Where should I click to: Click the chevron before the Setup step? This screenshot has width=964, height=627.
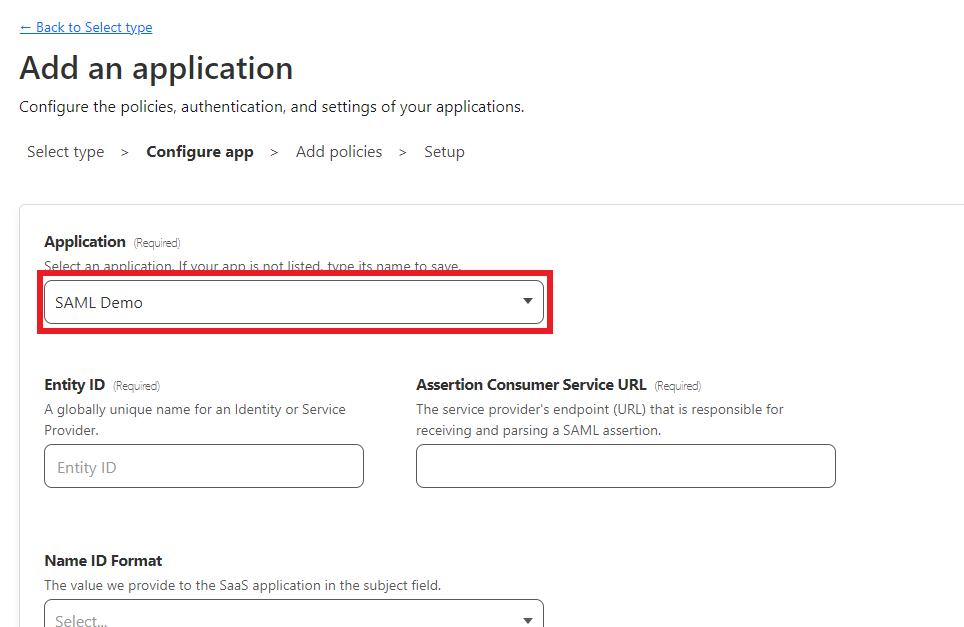click(404, 151)
